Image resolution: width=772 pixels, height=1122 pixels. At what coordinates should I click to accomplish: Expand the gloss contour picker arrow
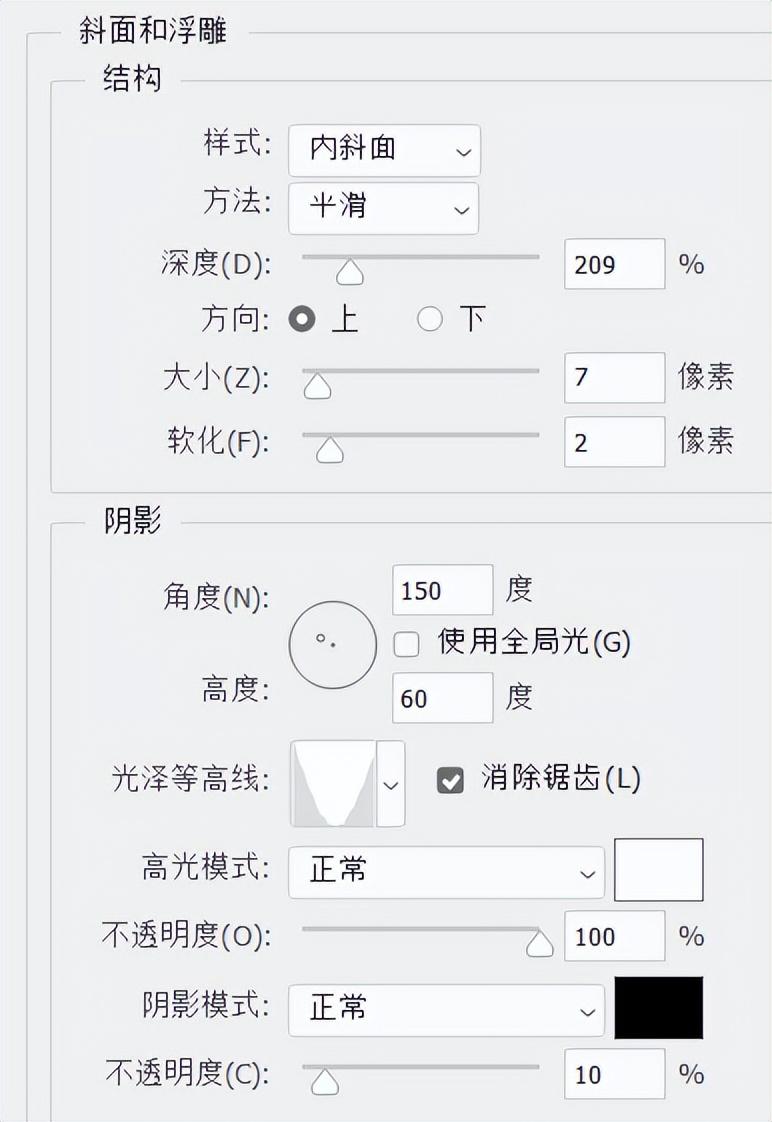pos(391,784)
